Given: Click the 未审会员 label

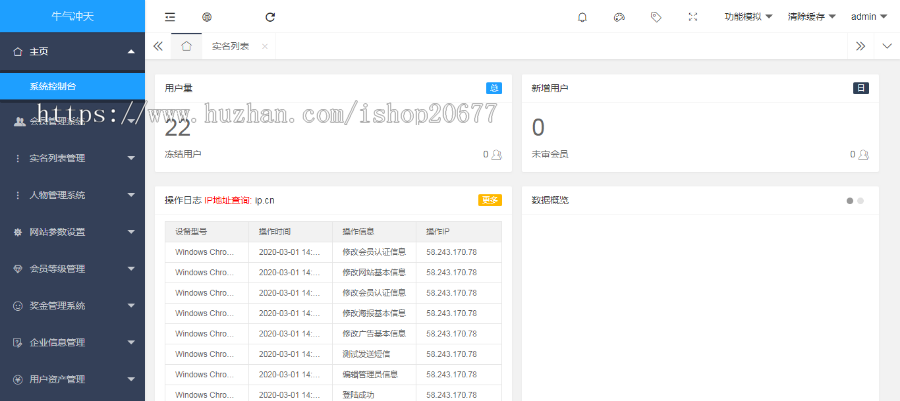Looking at the screenshot, I should point(550,154).
